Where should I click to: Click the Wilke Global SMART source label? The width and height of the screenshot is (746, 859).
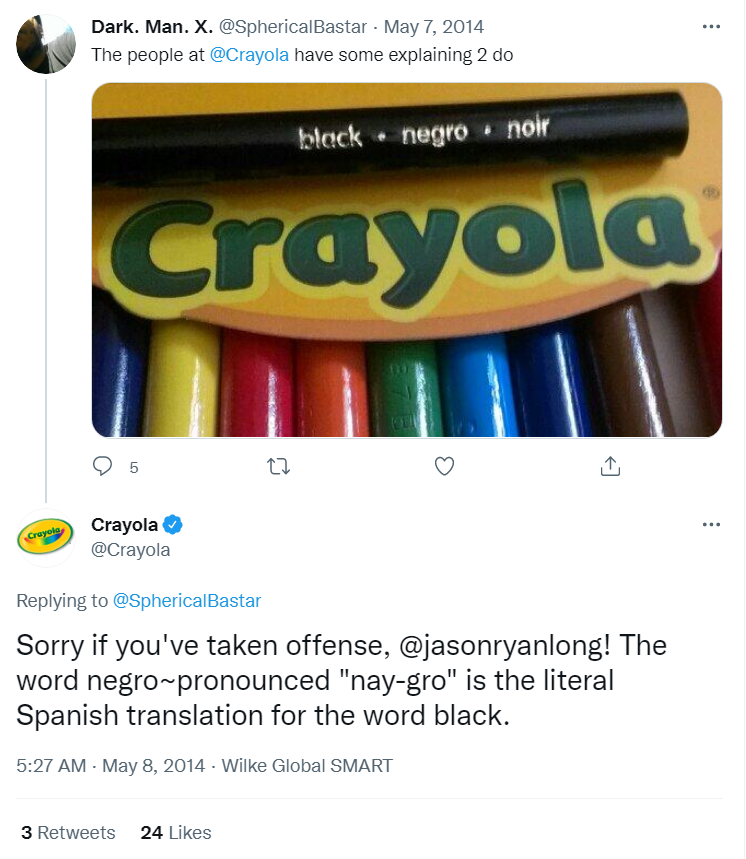point(307,766)
